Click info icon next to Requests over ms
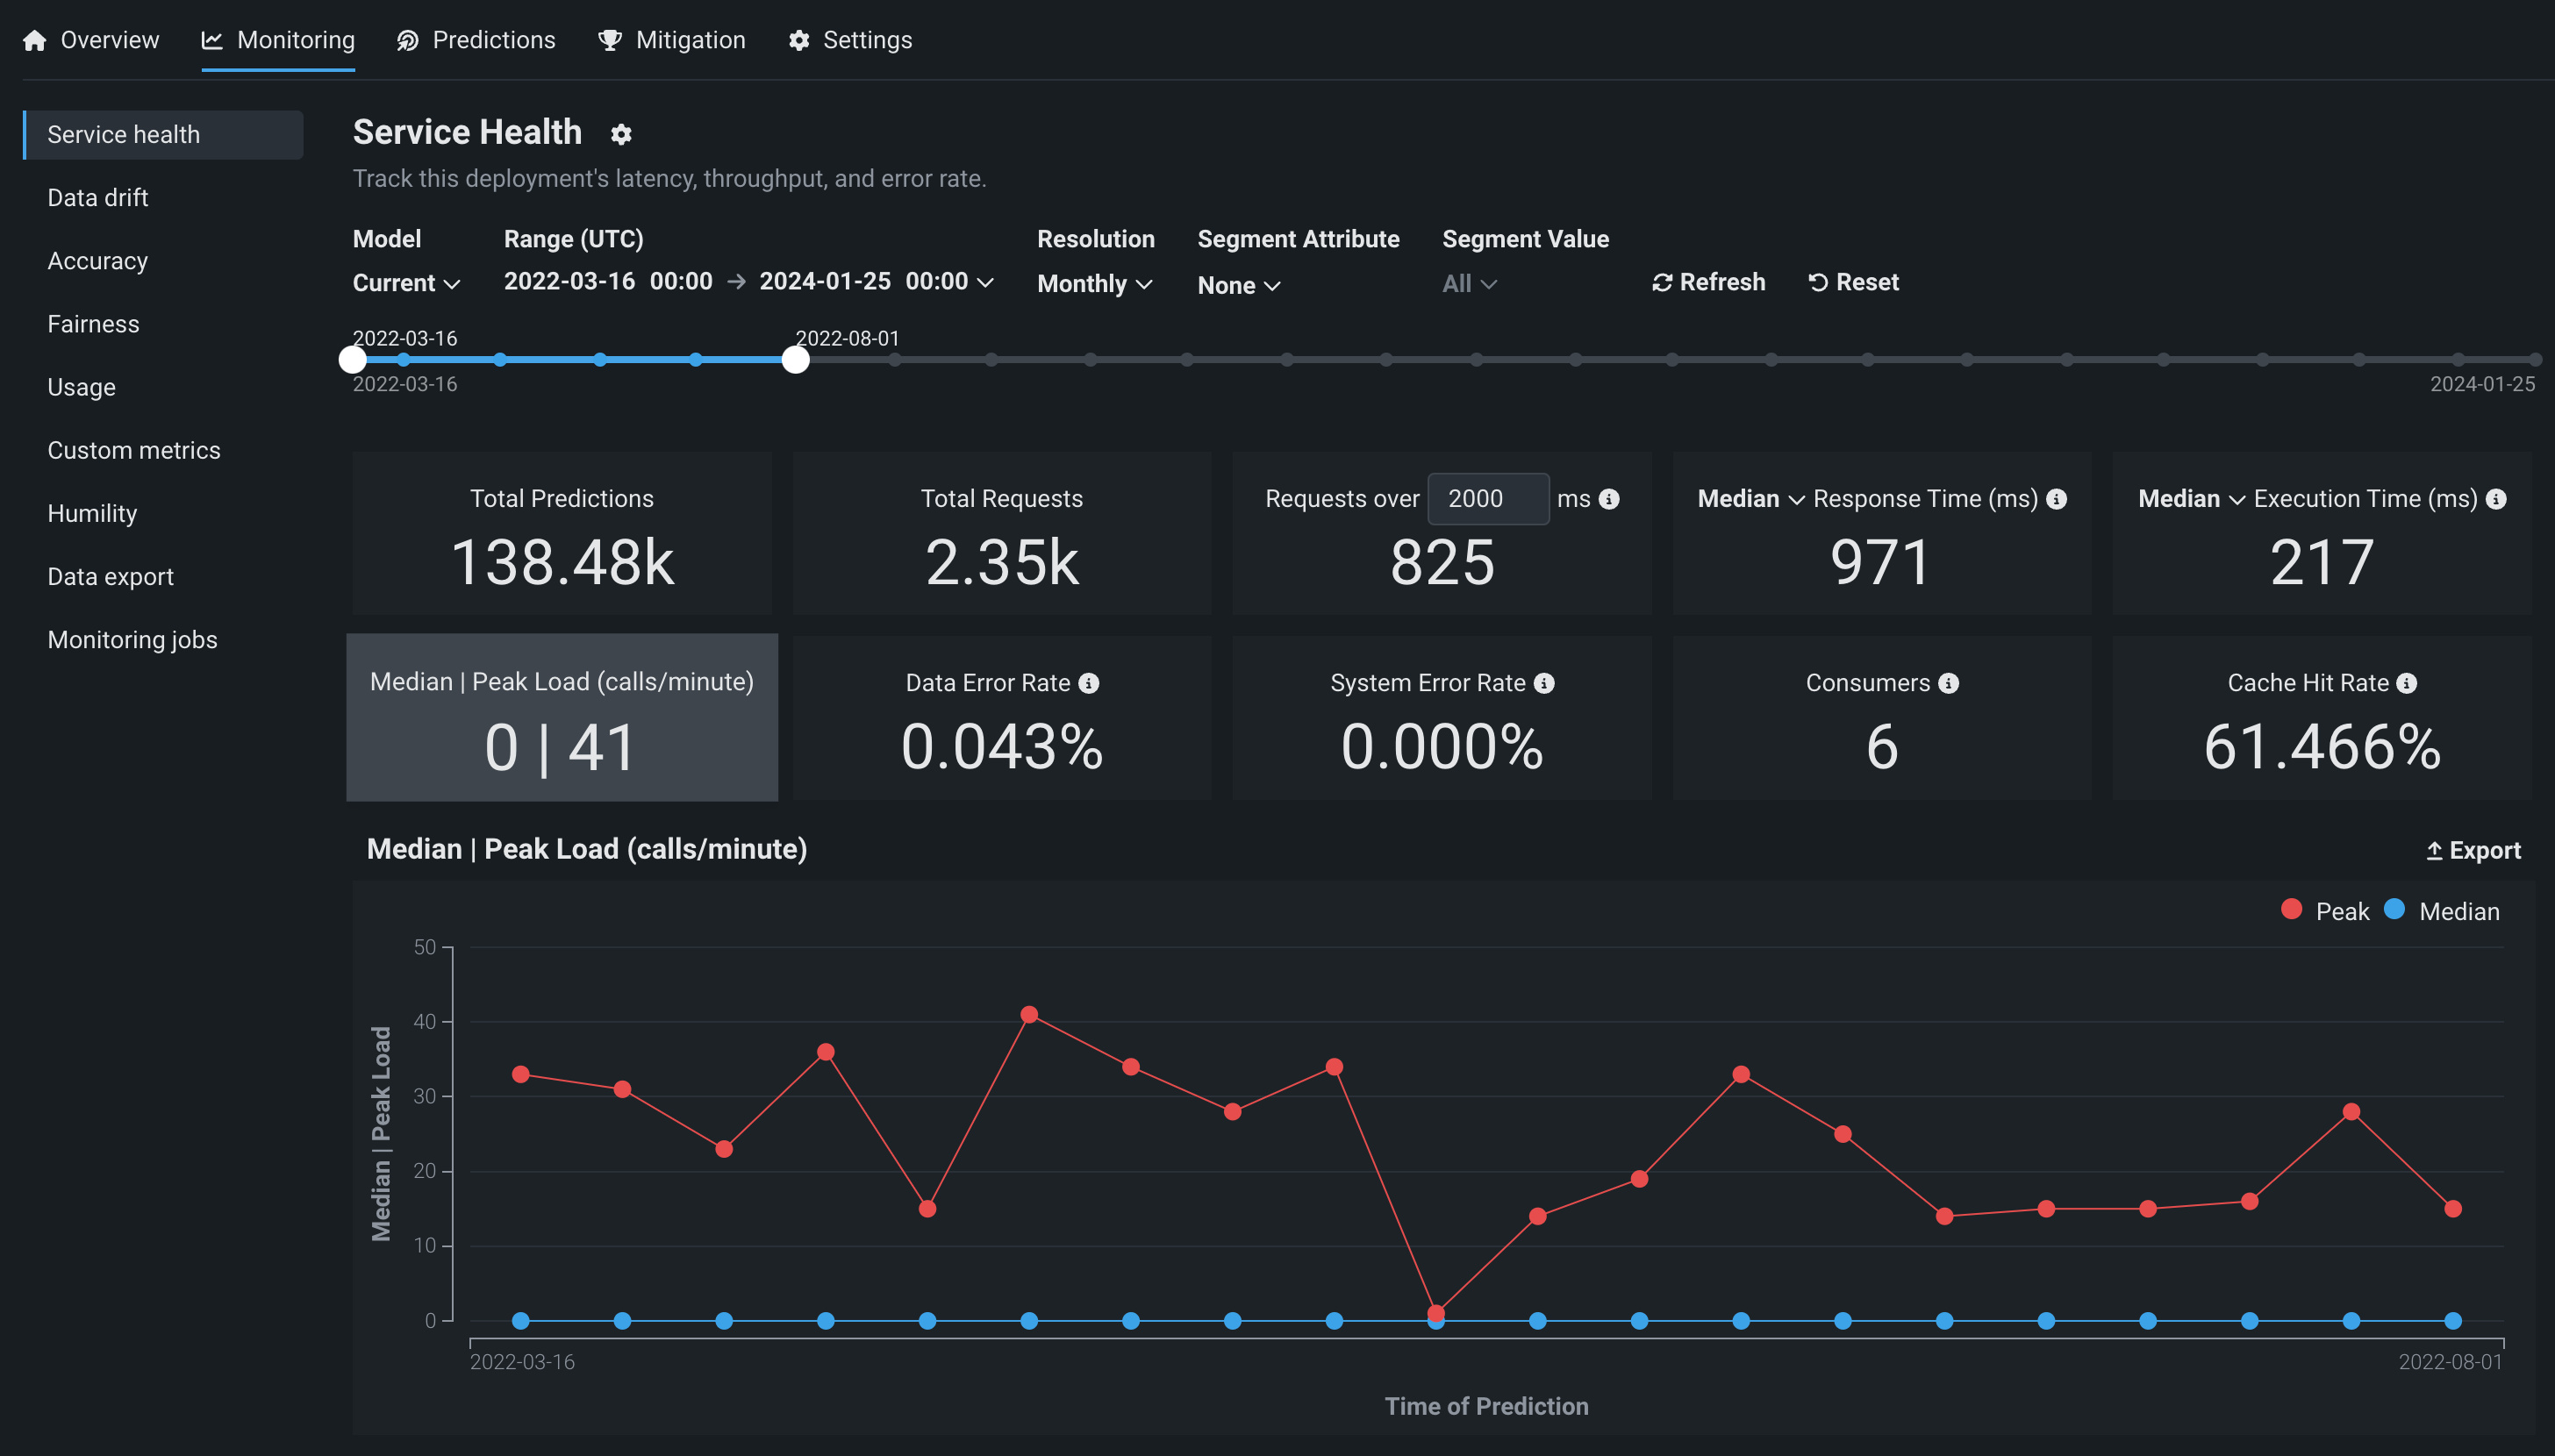The height and width of the screenshot is (1456, 2555). (1609, 499)
